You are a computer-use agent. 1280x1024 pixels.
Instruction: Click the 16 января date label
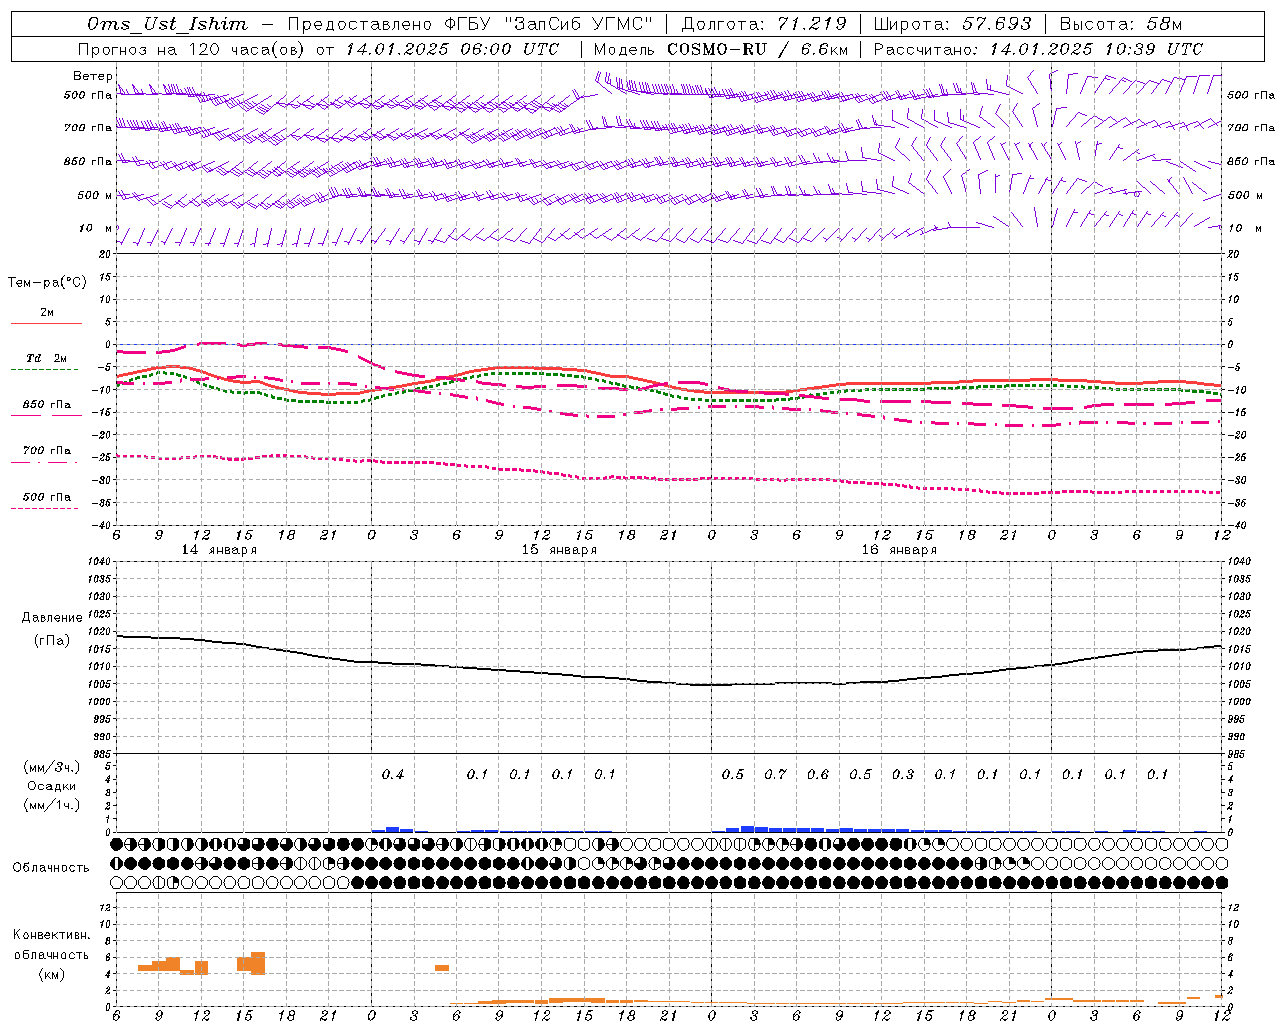point(899,550)
